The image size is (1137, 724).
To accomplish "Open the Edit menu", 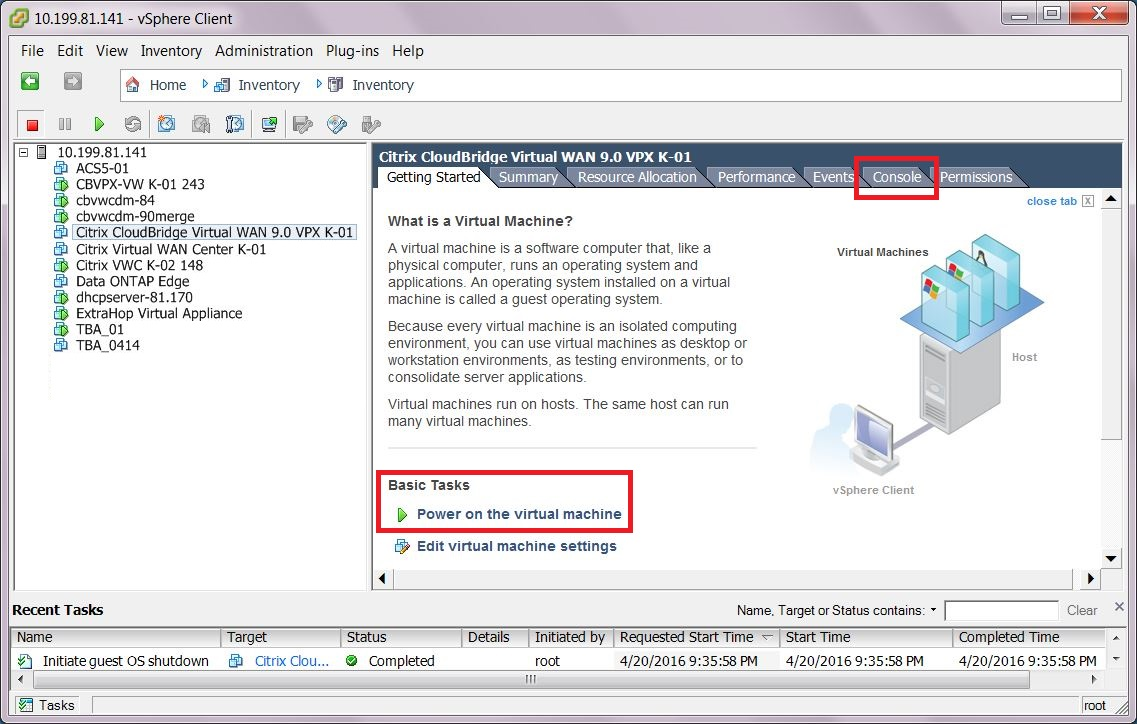I will click(70, 51).
